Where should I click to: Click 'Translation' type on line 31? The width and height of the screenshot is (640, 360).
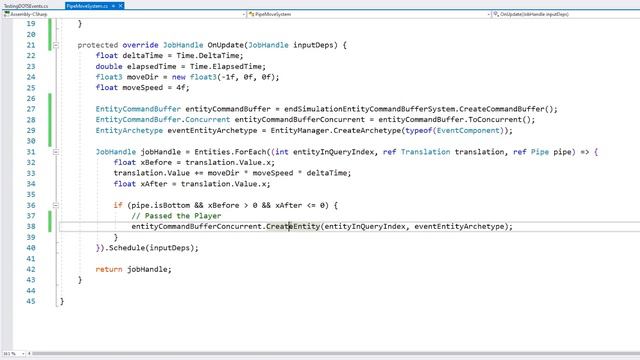pos(425,152)
